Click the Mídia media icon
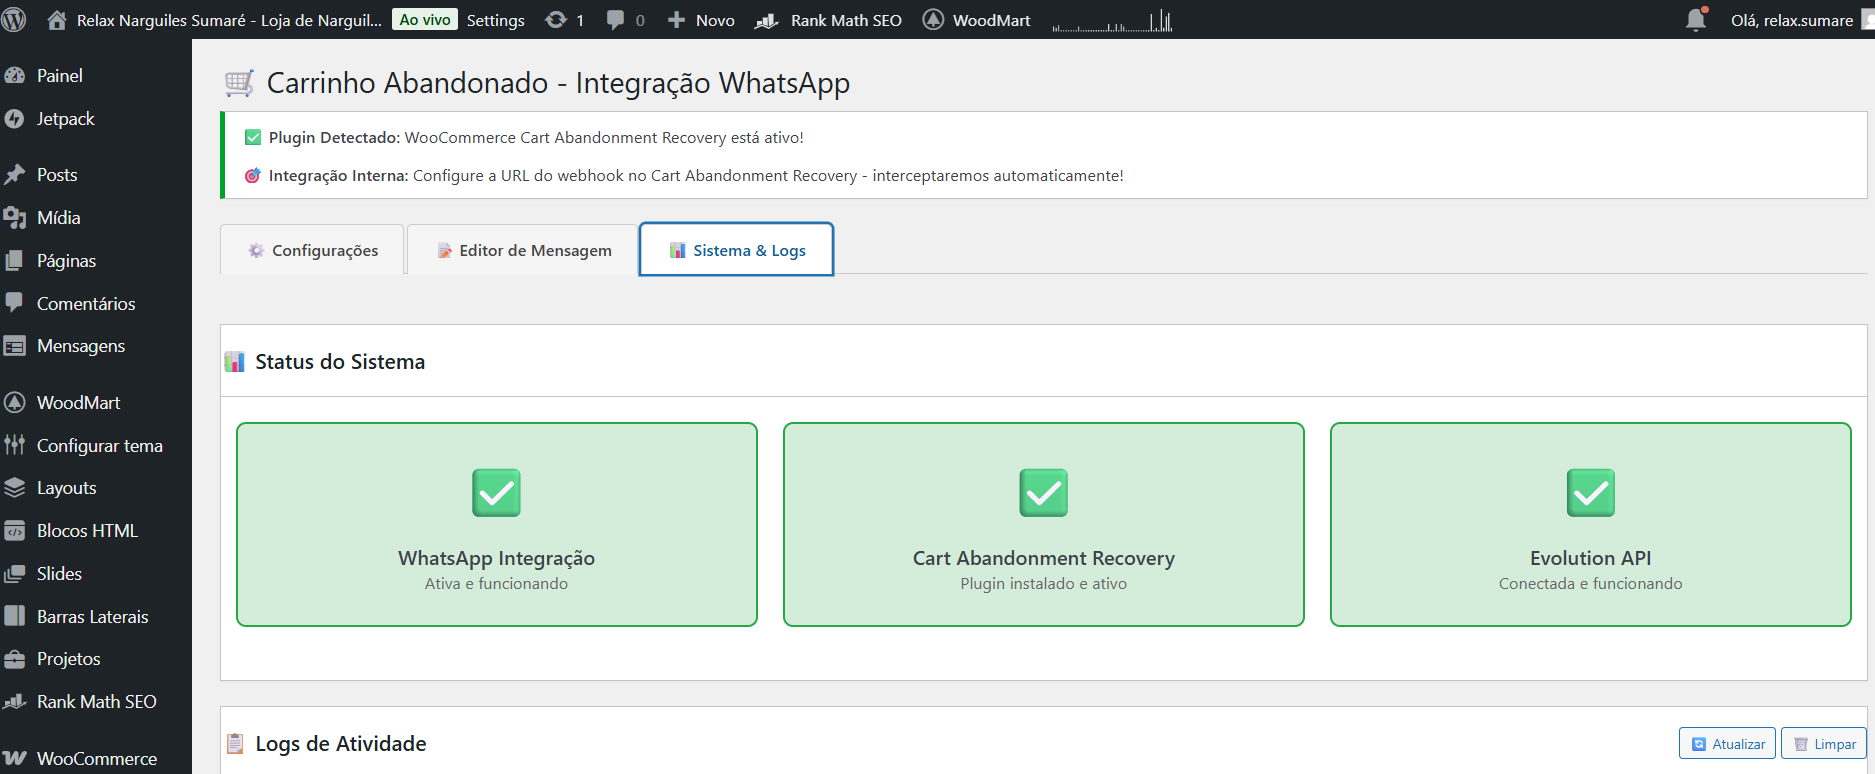1875x774 pixels. pyautogui.click(x=15, y=218)
